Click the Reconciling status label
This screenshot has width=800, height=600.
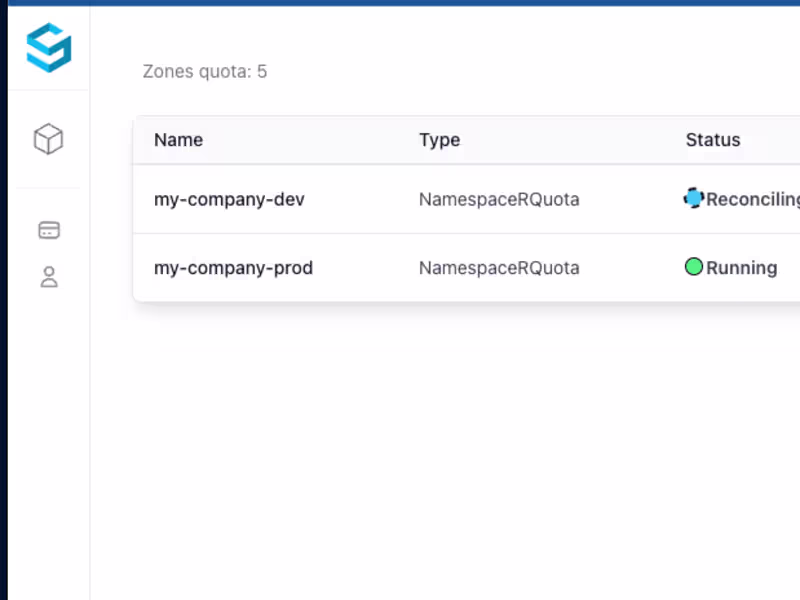(x=752, y=199)
